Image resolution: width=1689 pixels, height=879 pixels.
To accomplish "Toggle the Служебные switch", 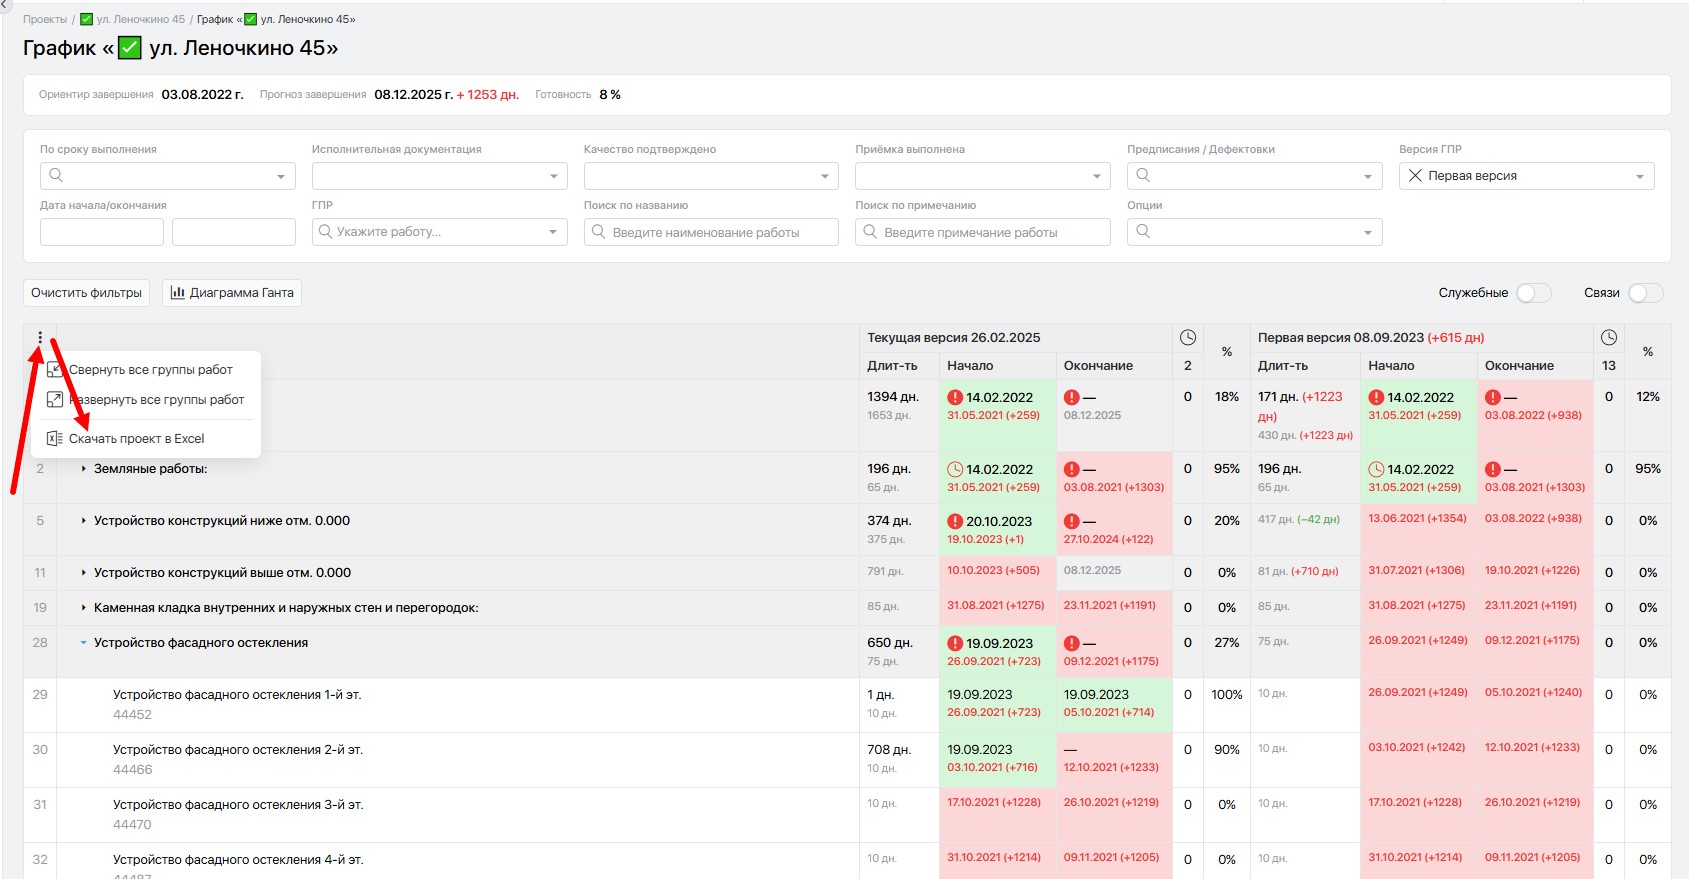I will click(1534, 293).
